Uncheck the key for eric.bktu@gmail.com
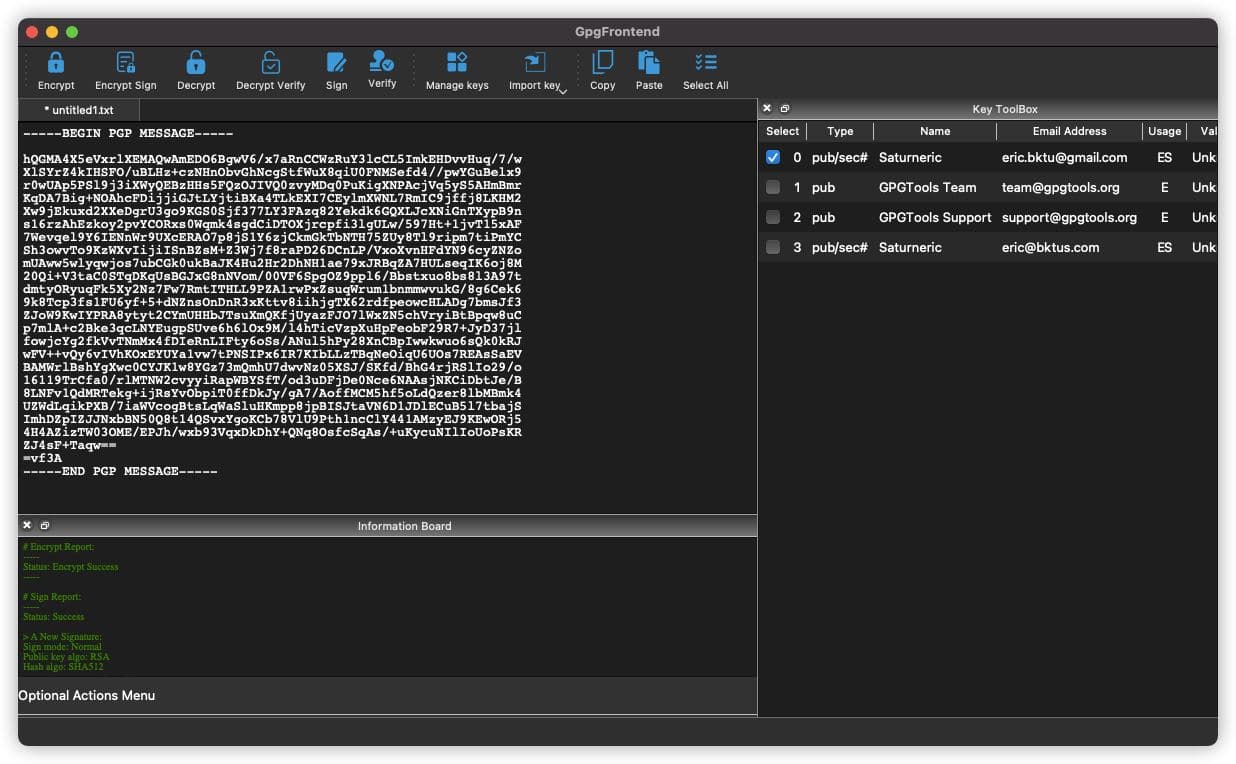1236x764 pixels. pos(773,157)
